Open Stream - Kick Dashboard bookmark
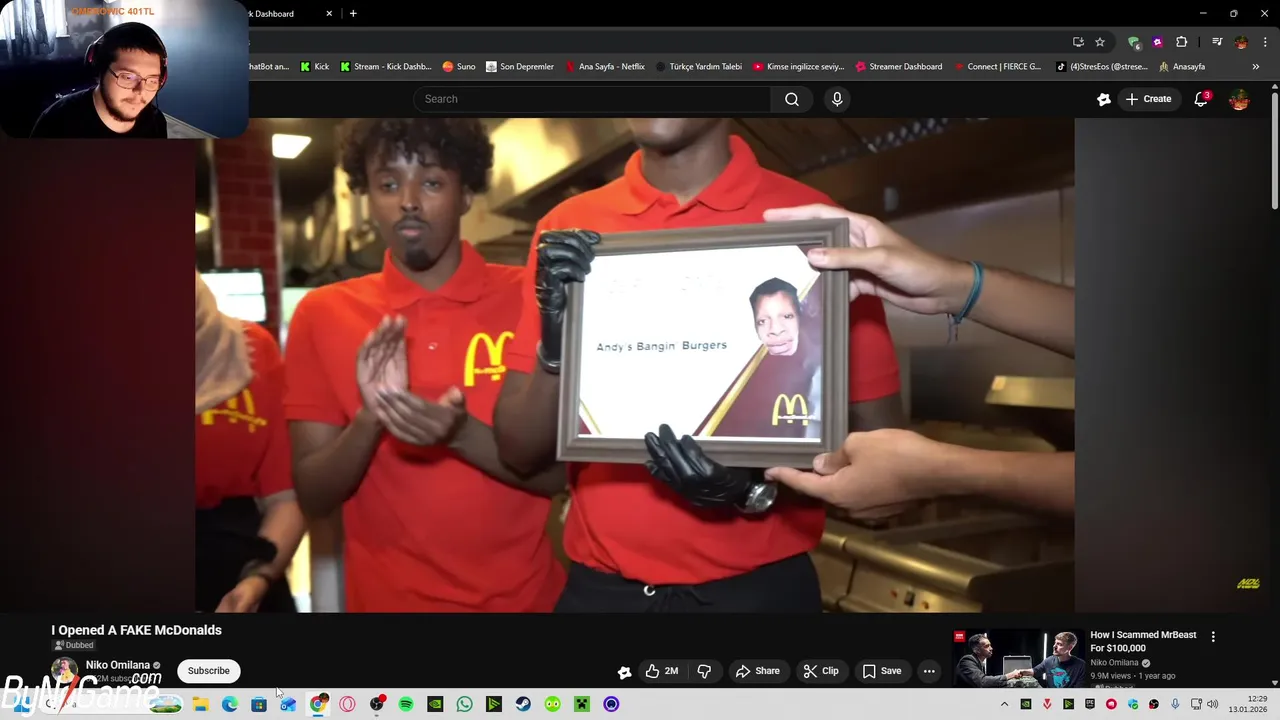1280x720 pixels. coord(385,67)
